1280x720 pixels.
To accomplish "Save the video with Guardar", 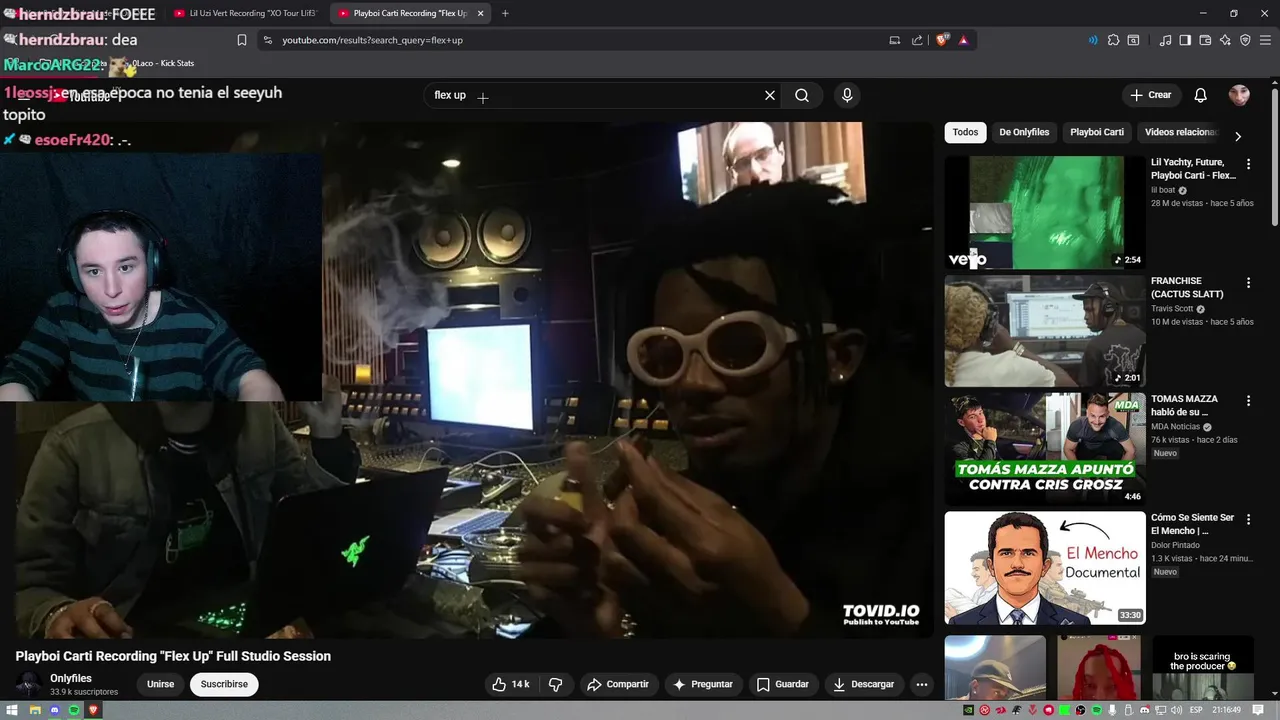I will point(783,684).
